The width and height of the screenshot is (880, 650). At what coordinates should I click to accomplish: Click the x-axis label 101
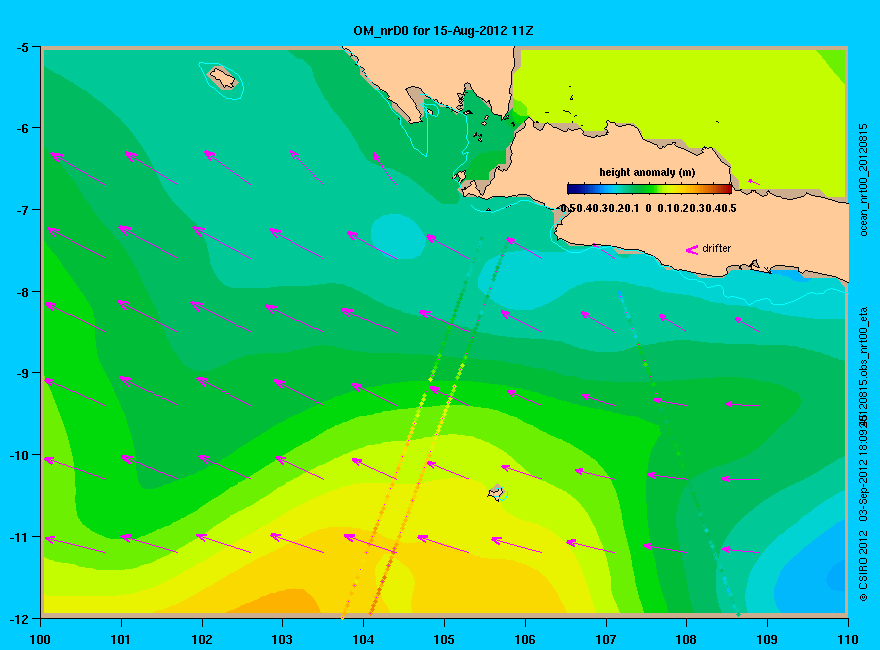point(121,639)
